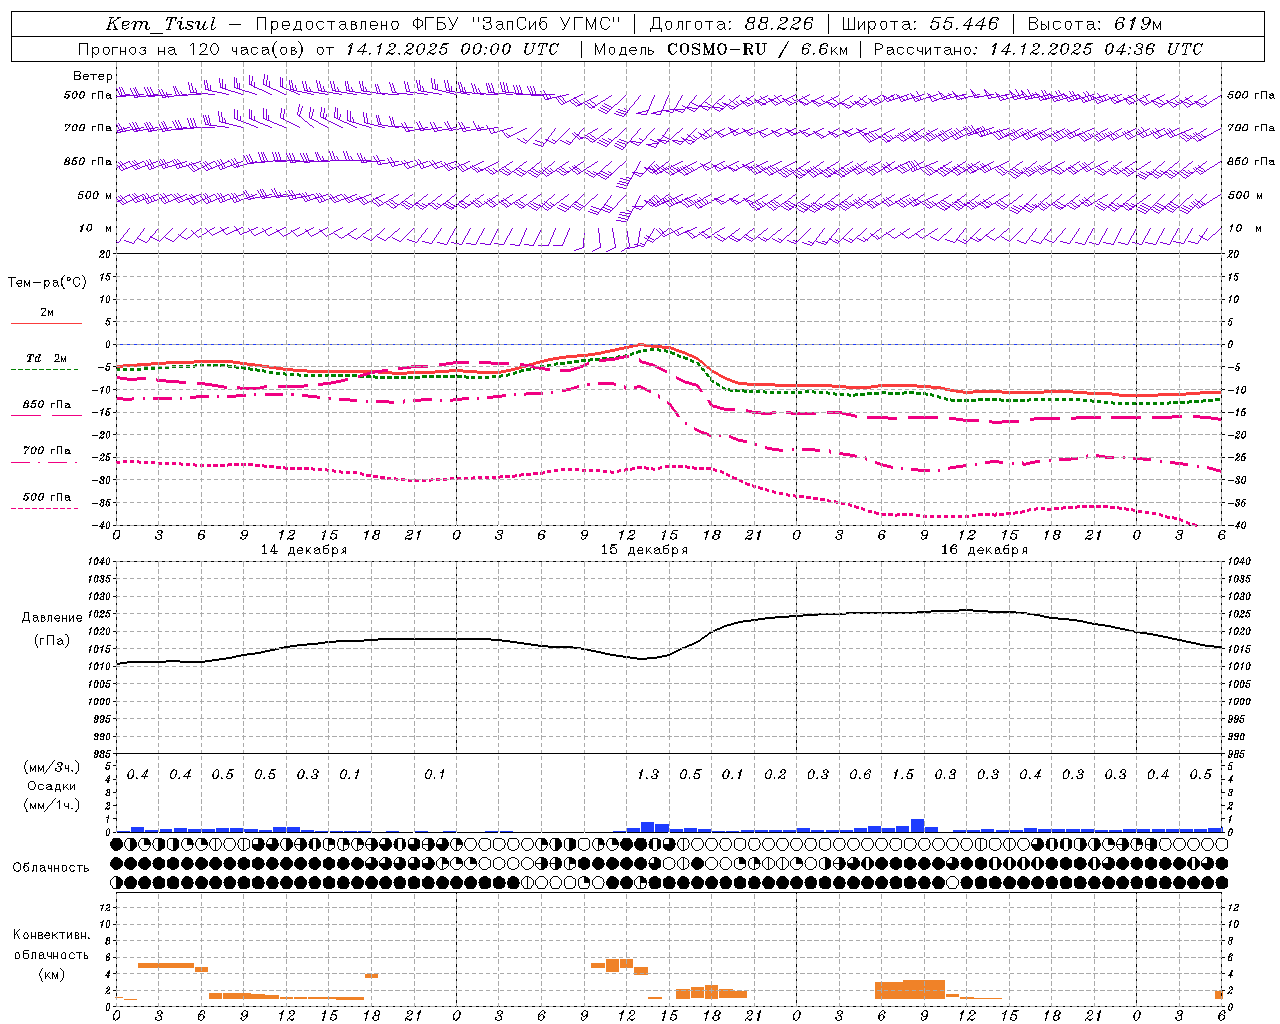Image resolution: width=1280 pixels, height=1024 pixels.
Task: Click grid resolution 6.6км in header
Action: (x=824, y=48)
